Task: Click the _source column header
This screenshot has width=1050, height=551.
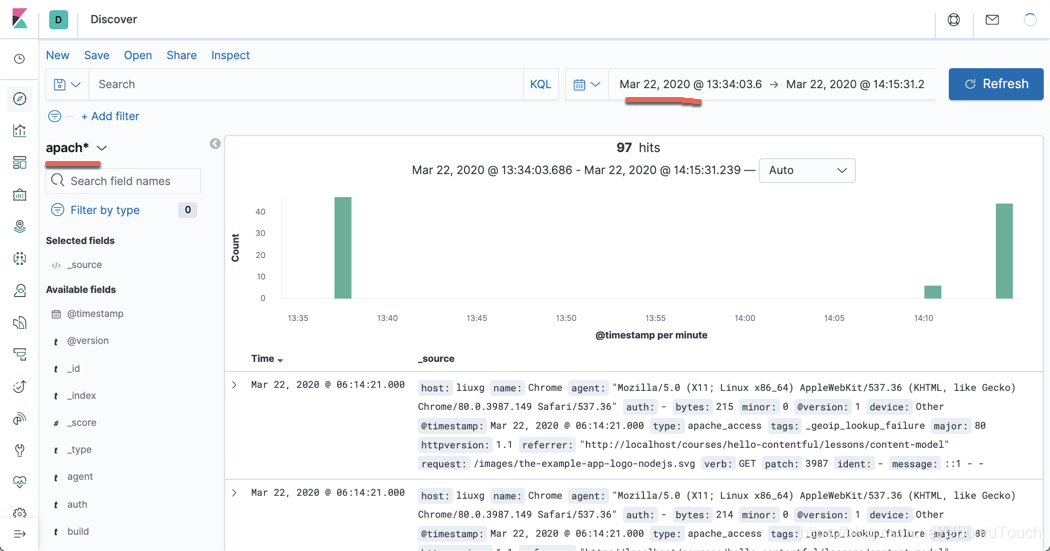Action: 436,359
